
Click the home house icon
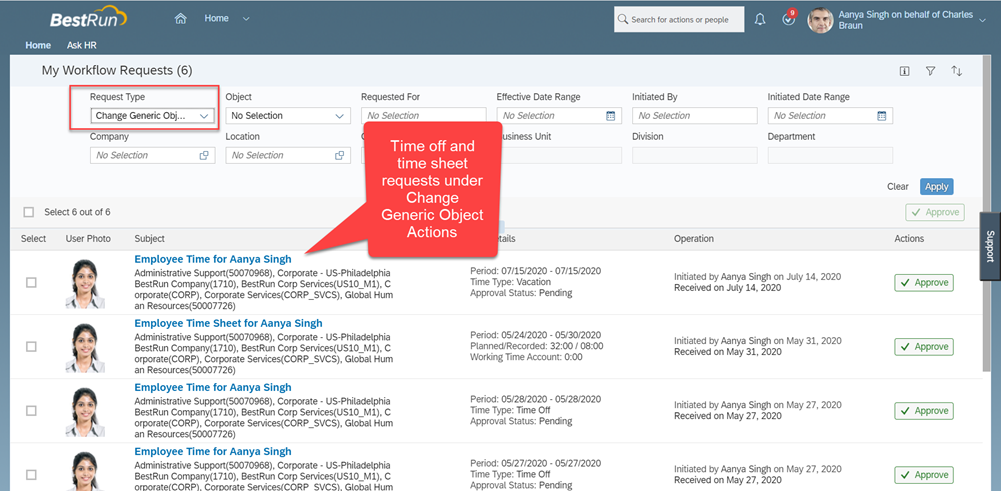click(x=181, y=19)
